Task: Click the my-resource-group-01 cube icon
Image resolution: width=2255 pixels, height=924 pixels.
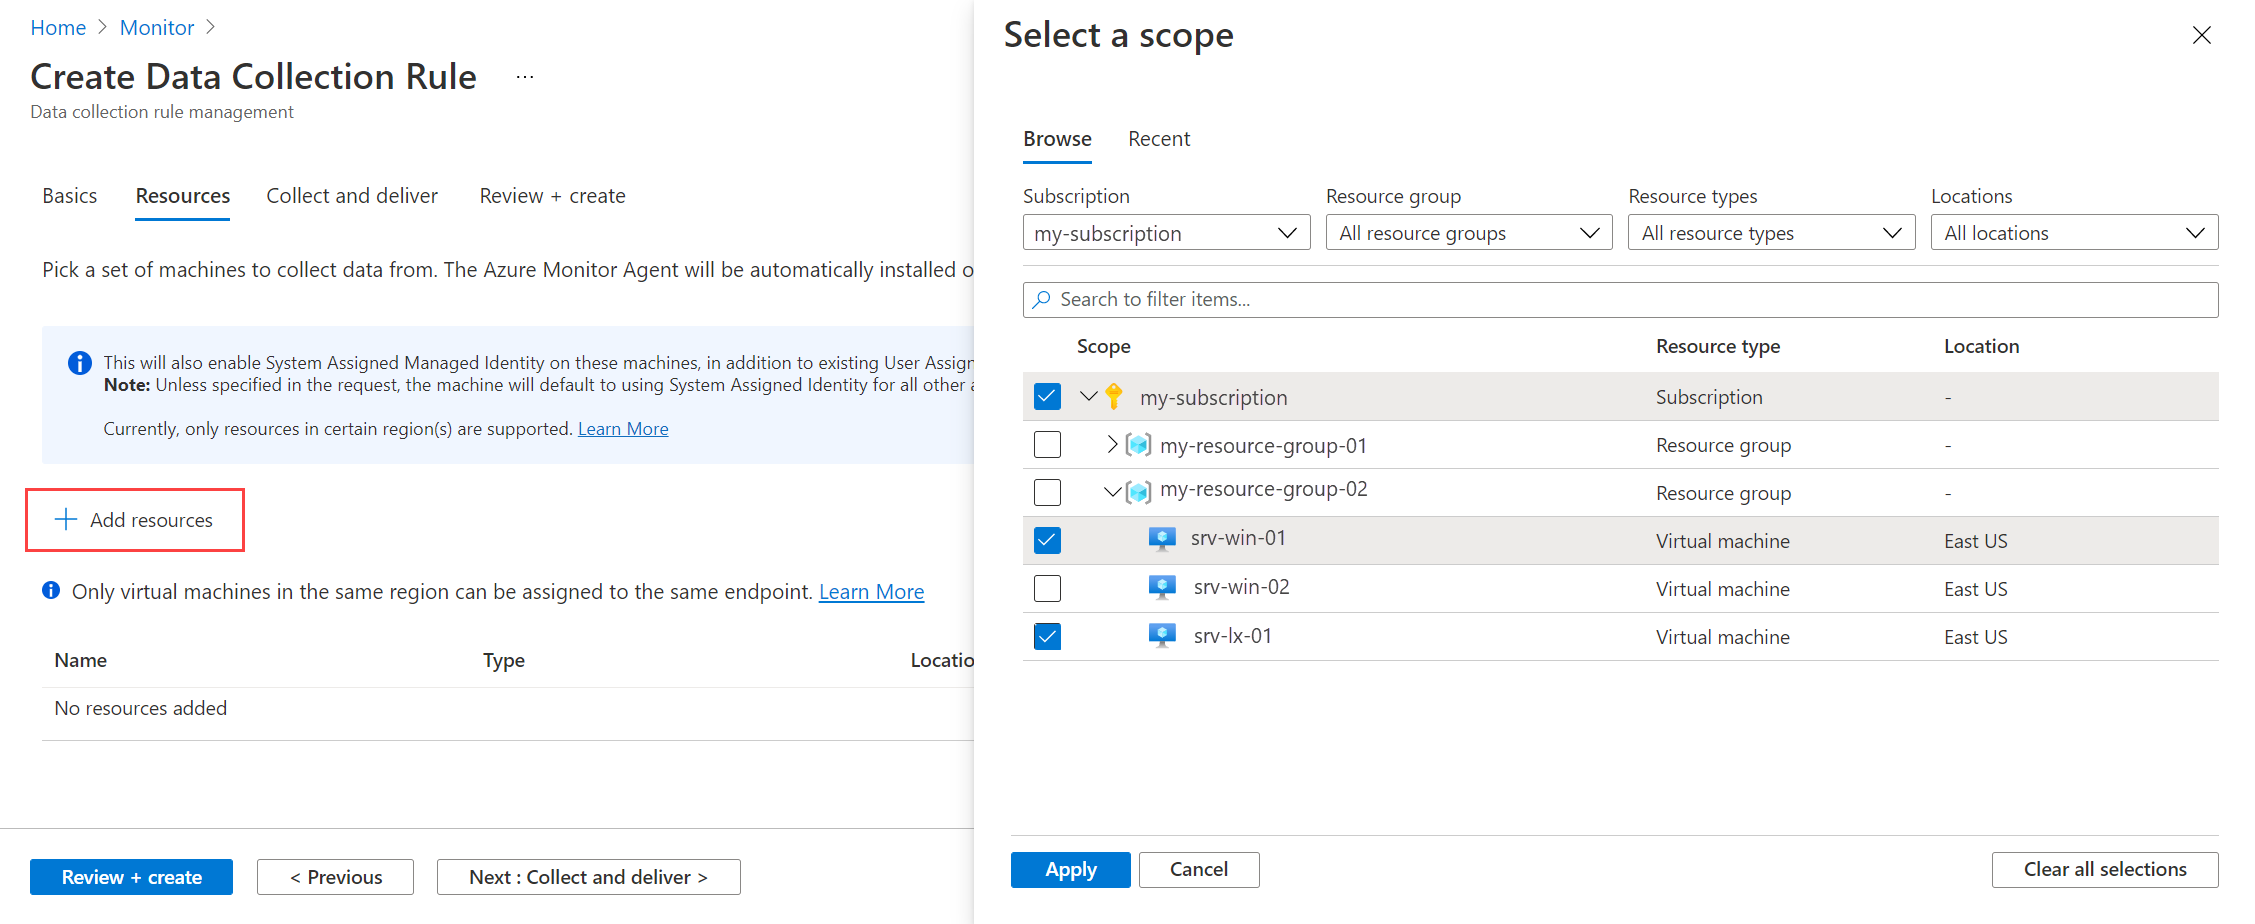Action: pyautogui.click(x=1138, y=445)
